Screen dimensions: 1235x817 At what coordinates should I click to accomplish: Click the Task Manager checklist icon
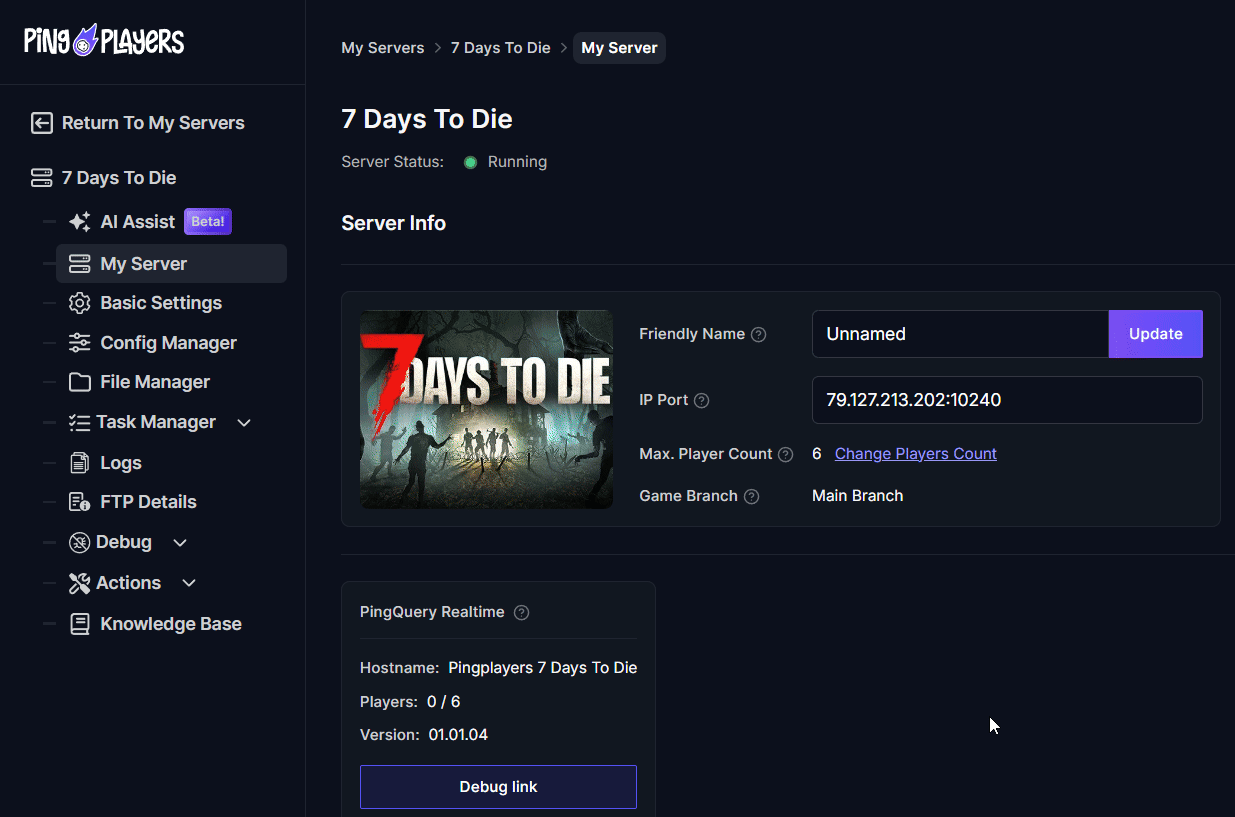[x=79, y=423]
